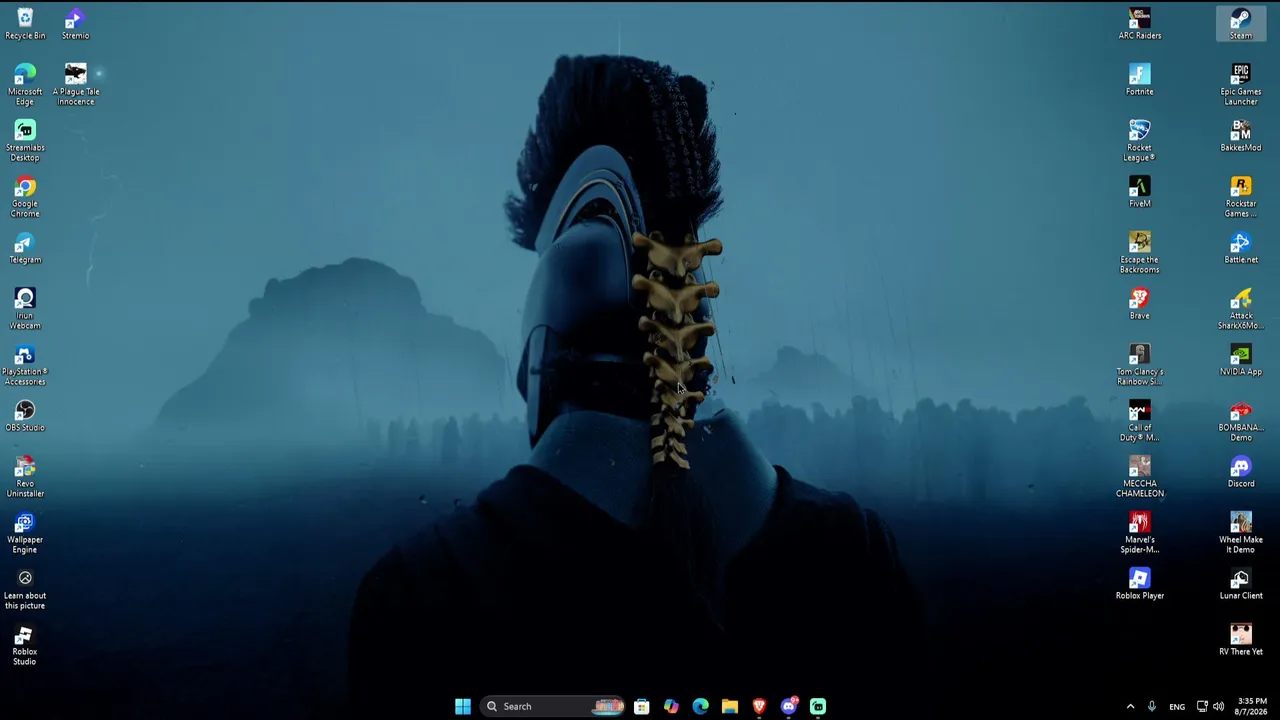The image size is (1280, 720).
Task: Select the Telegram desktop shortcut
Action: [x=25, y=248]
